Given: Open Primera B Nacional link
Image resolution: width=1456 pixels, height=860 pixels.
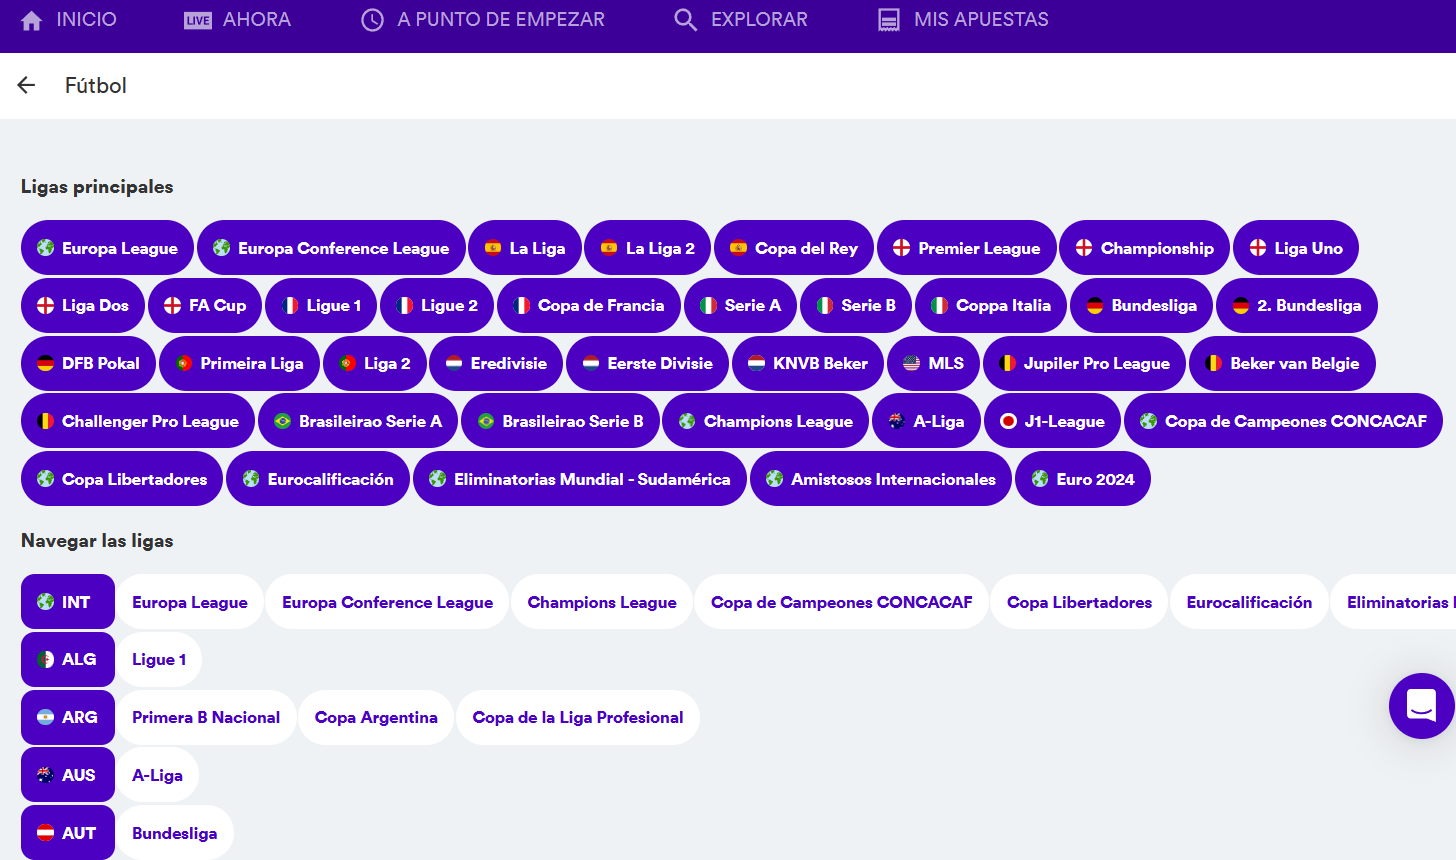Looking at the screenshot, I should point(206,717).
